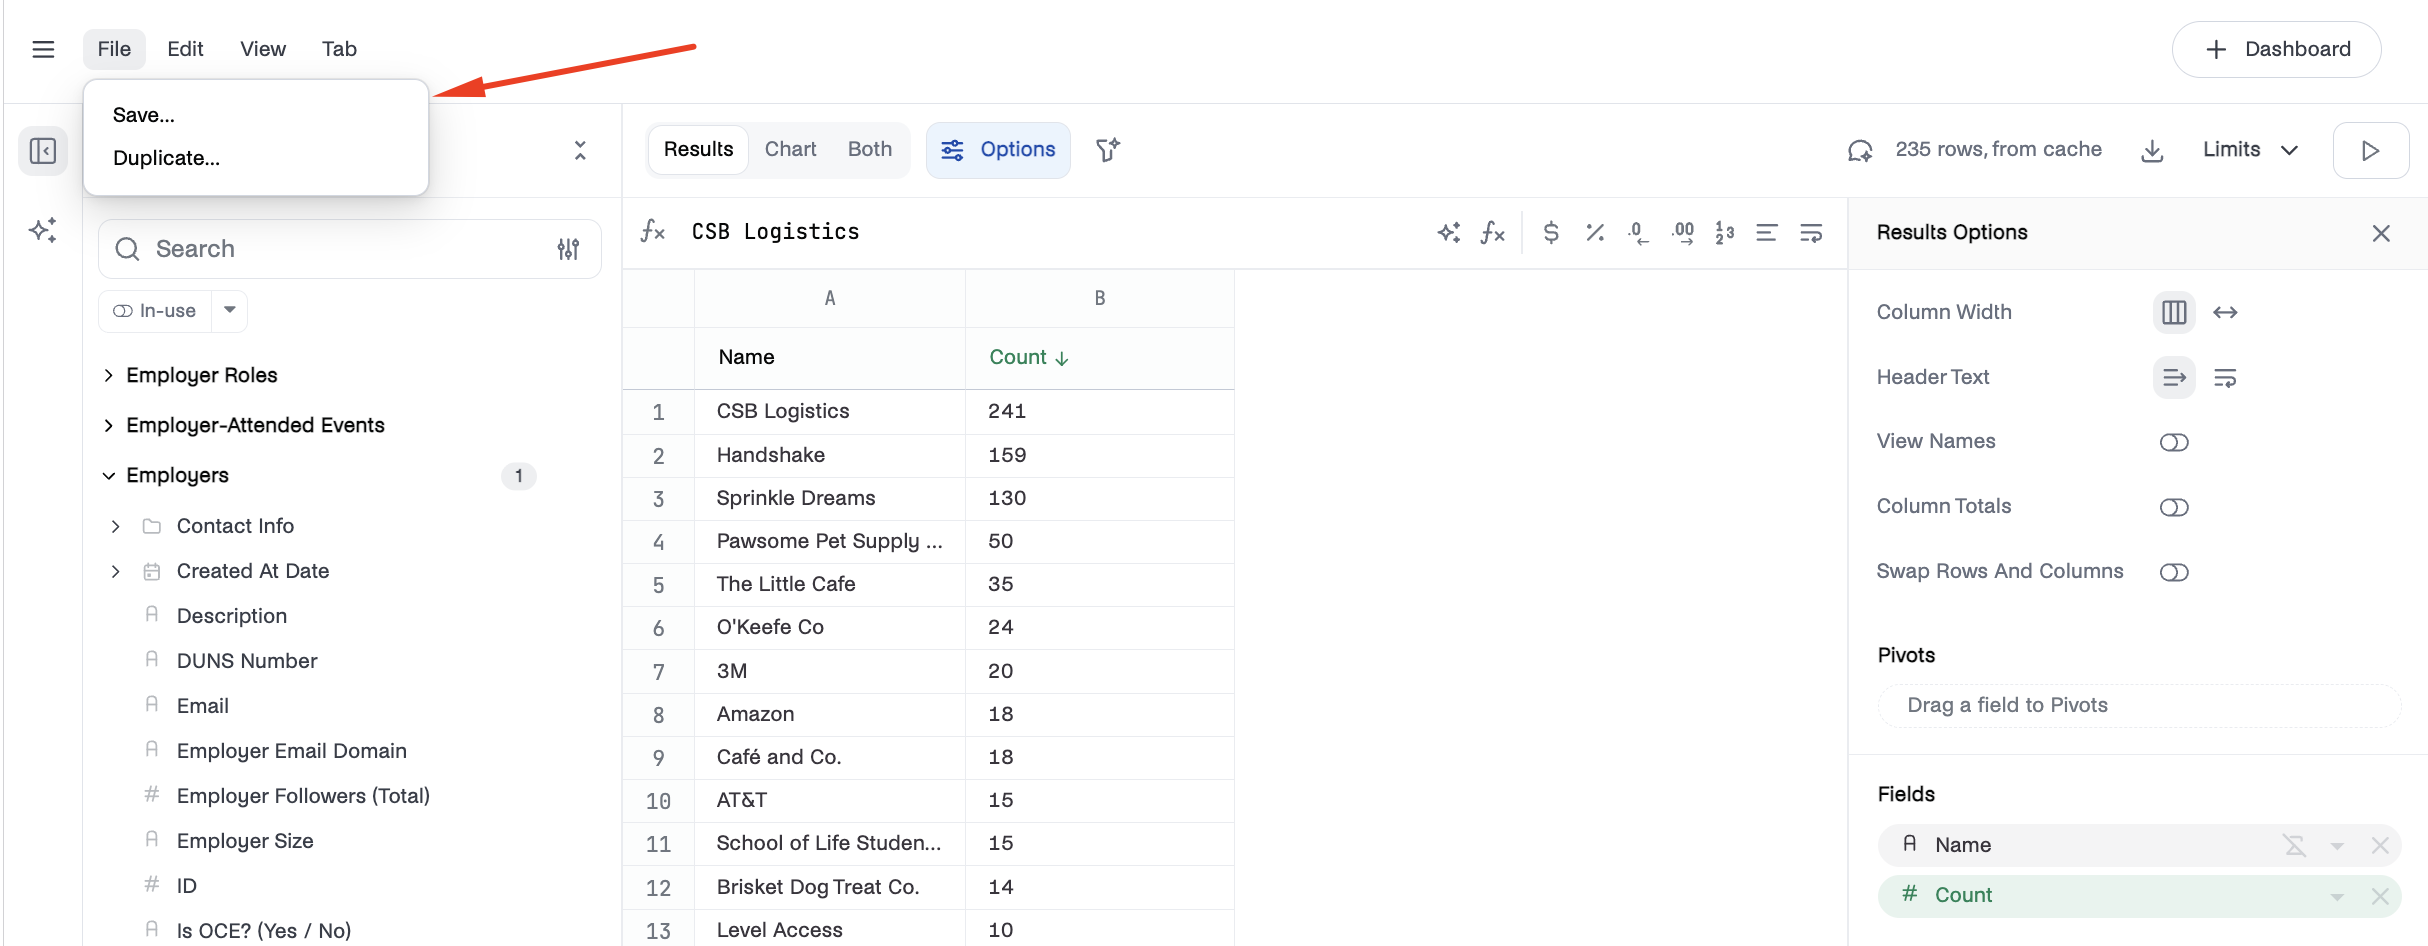Click the AI sparkle icon in formula bar
This screenshot has width=2428, height=946.
tap(1449, 232)
